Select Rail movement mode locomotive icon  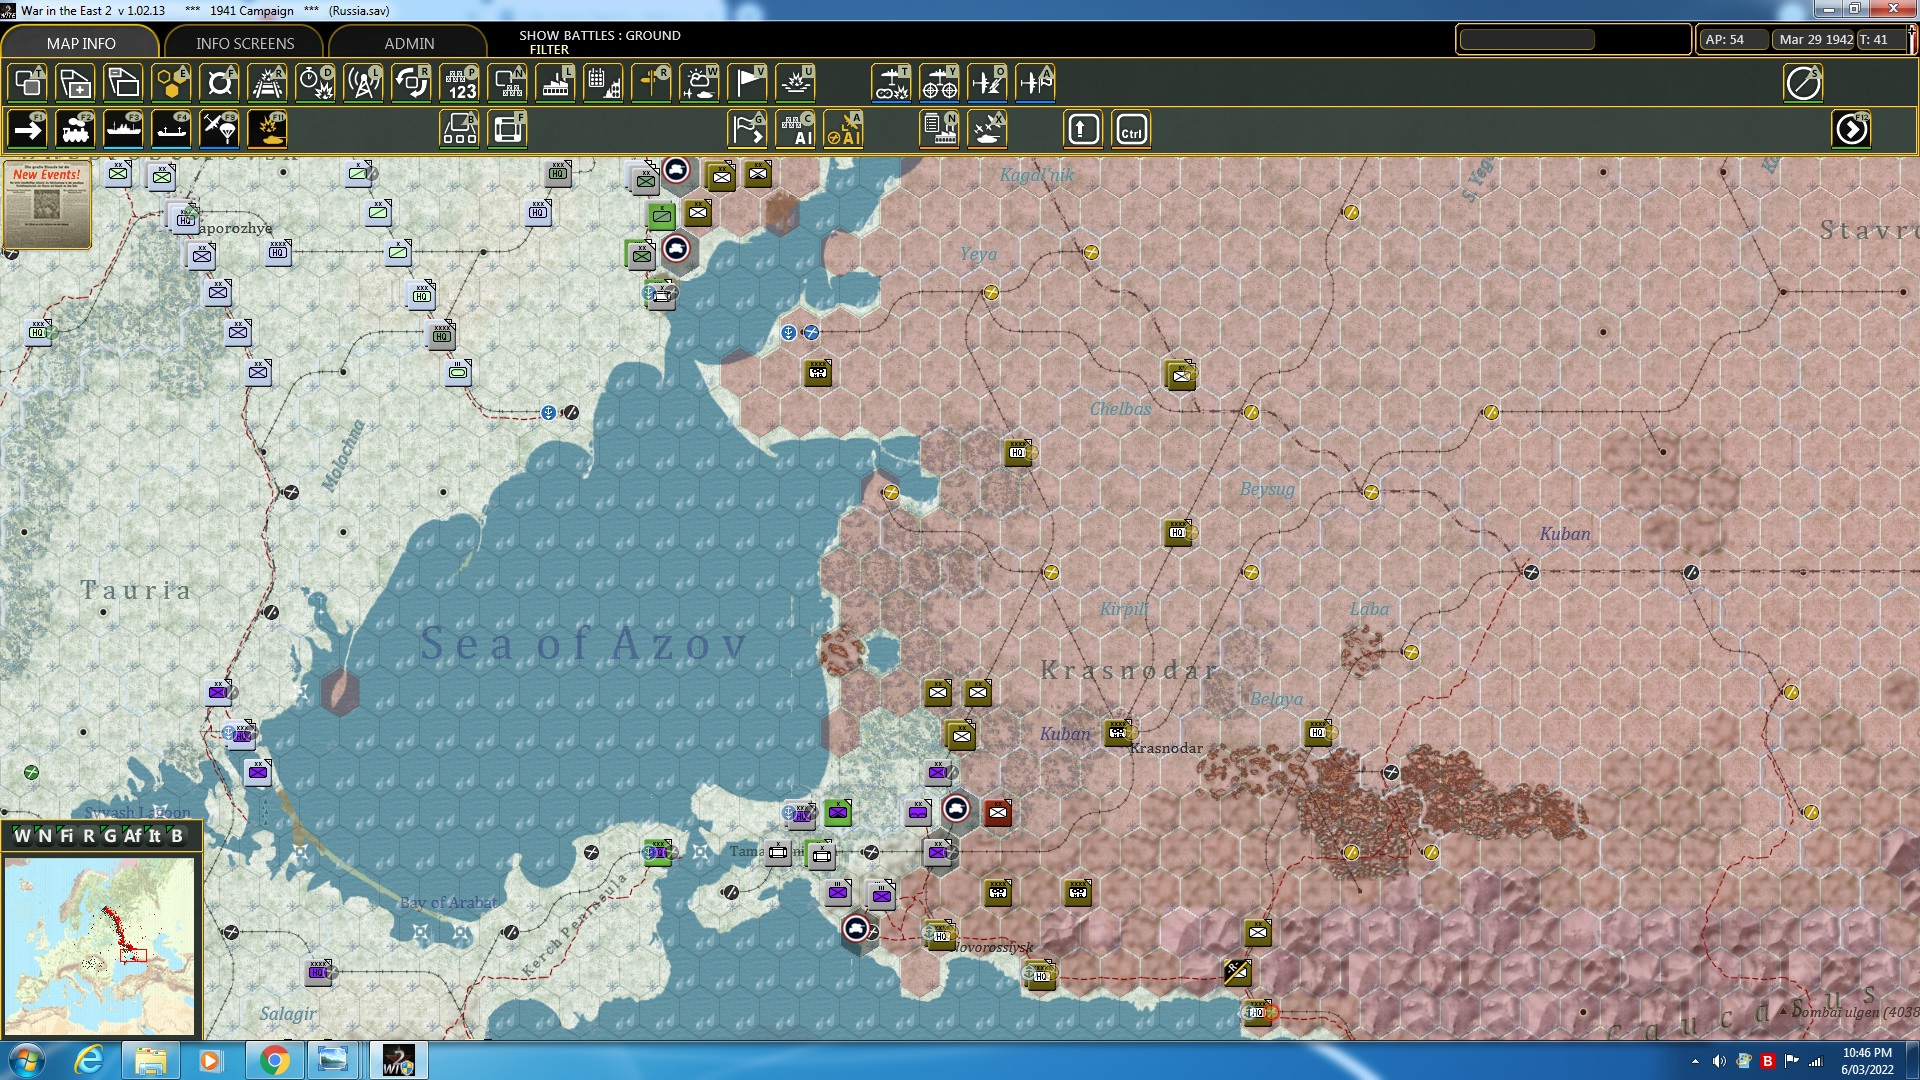click(75, 129)
